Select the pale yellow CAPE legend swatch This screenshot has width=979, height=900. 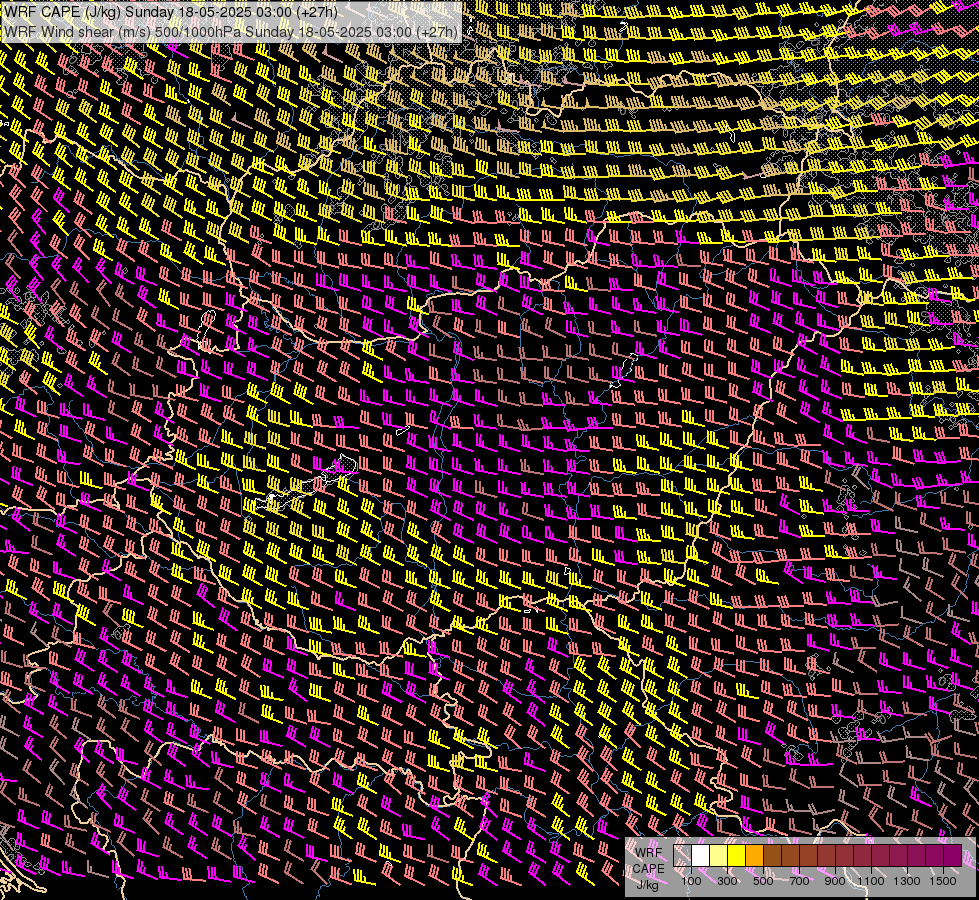pos(719,855)
